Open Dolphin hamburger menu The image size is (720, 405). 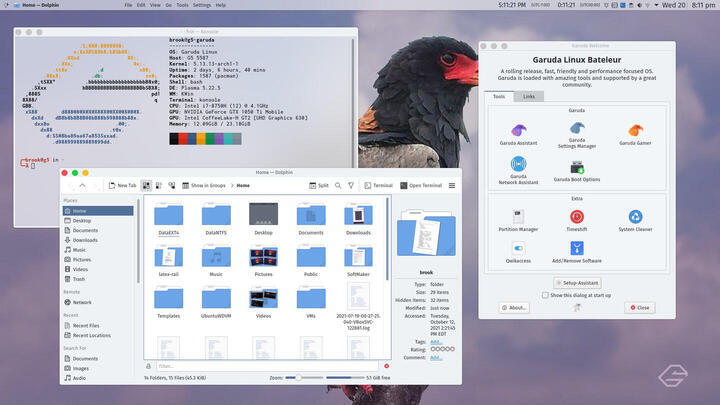coord(452,186)
